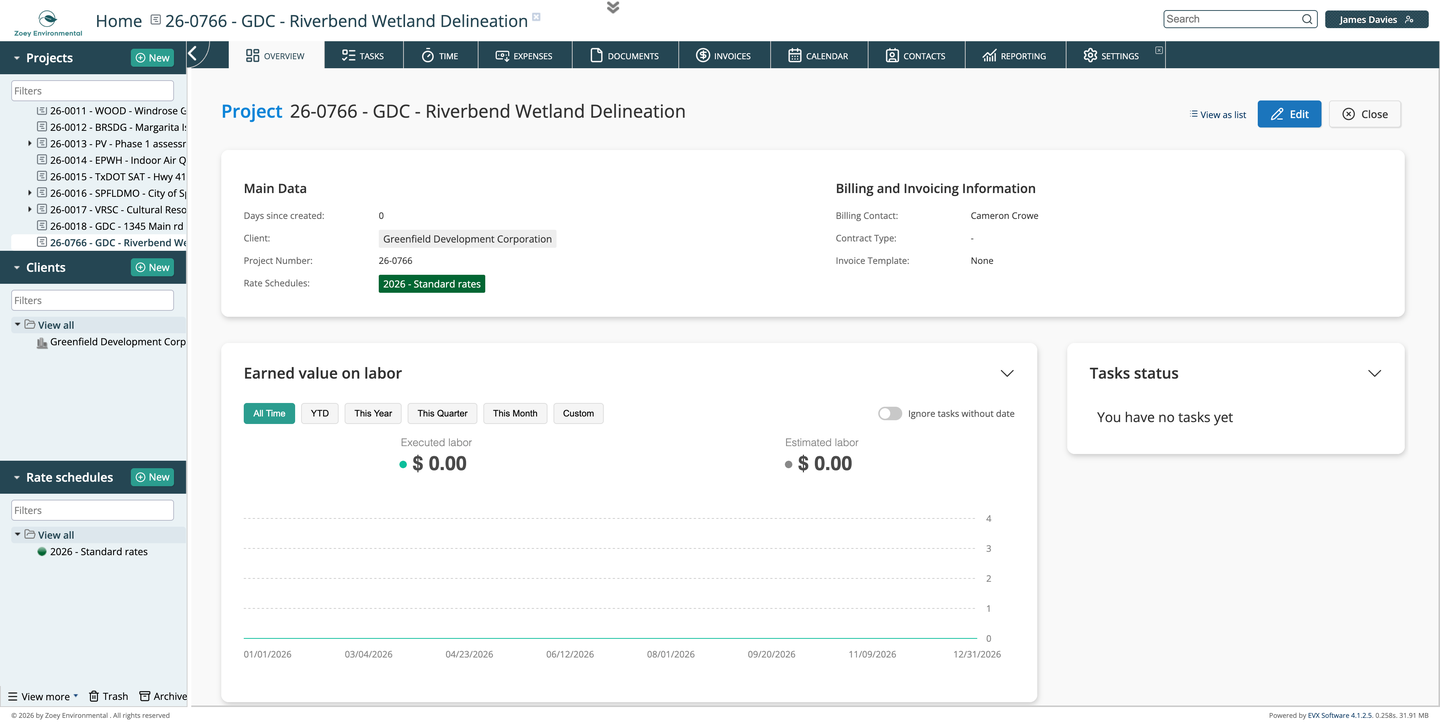This screenshot has width=1440, height=722.
Task: Close the breadcrumb tab beside the project title
Action: point(536,17)
